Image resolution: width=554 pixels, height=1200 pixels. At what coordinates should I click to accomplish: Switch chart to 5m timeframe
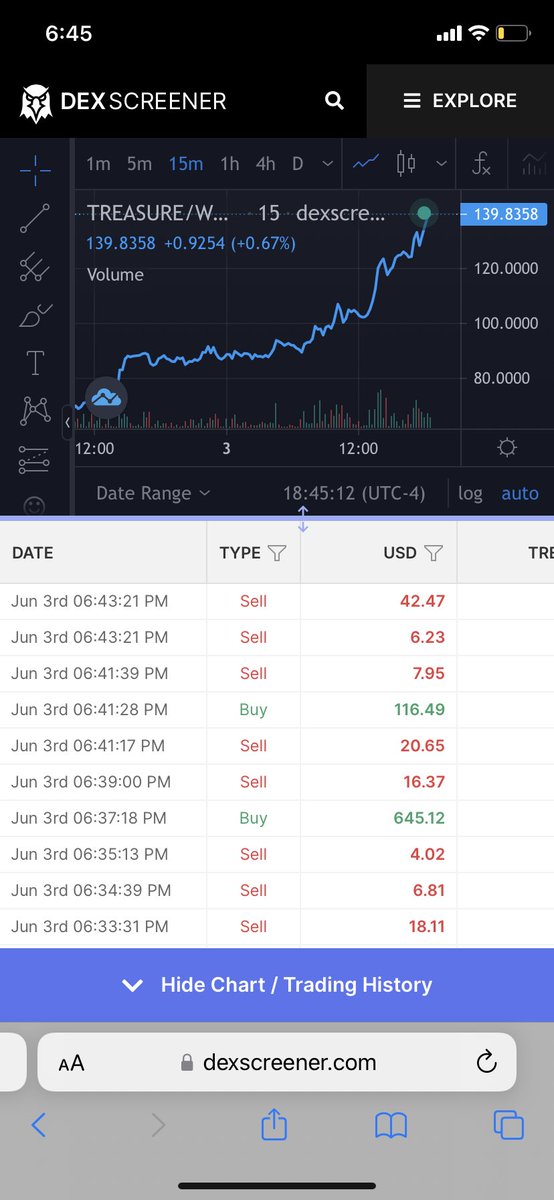[139, 164]
